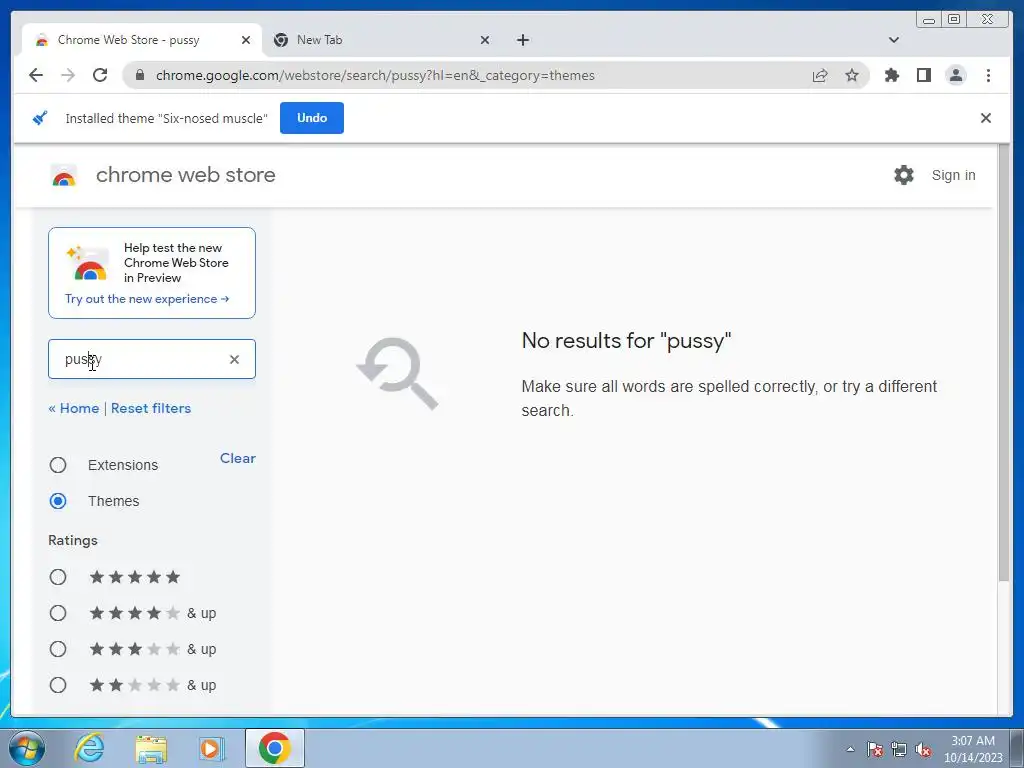Undo the Six-nosed muscle theme install

[x=312, y=118]
